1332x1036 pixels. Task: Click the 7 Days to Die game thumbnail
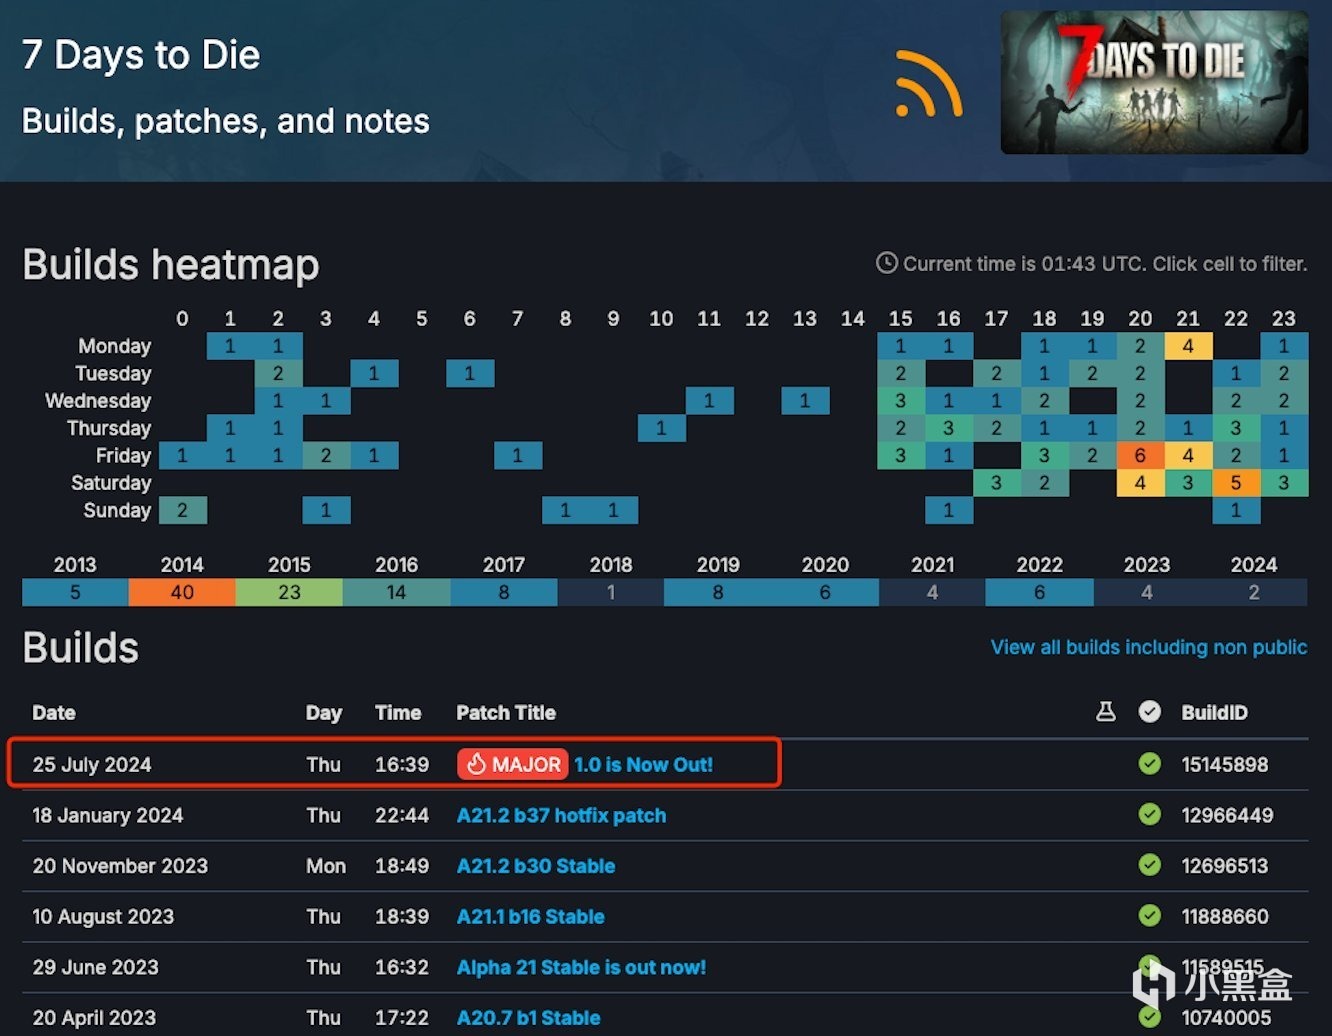coord(1154,82)
